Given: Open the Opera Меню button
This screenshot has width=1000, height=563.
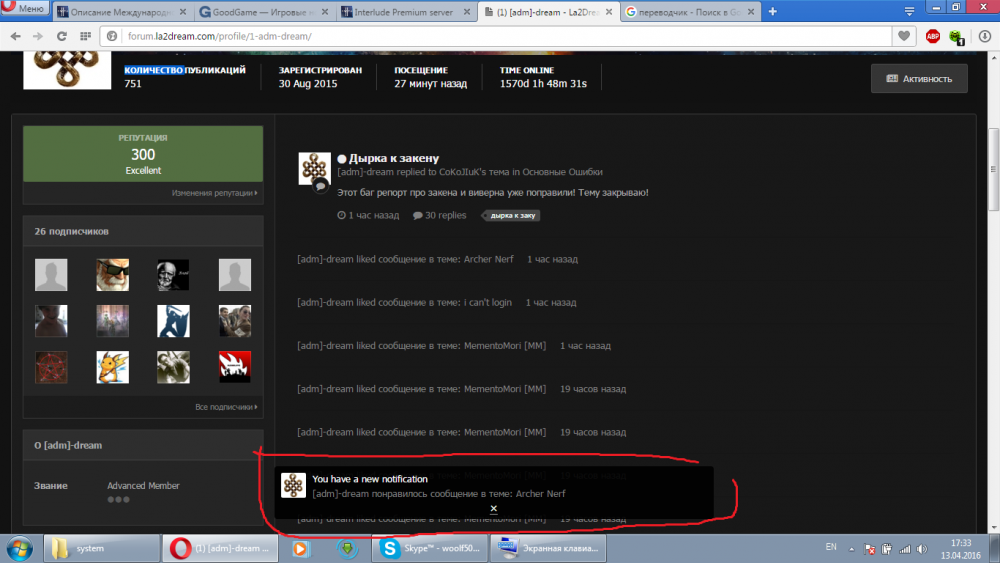Looking at the screenshot, I should [x=25, y=11].
